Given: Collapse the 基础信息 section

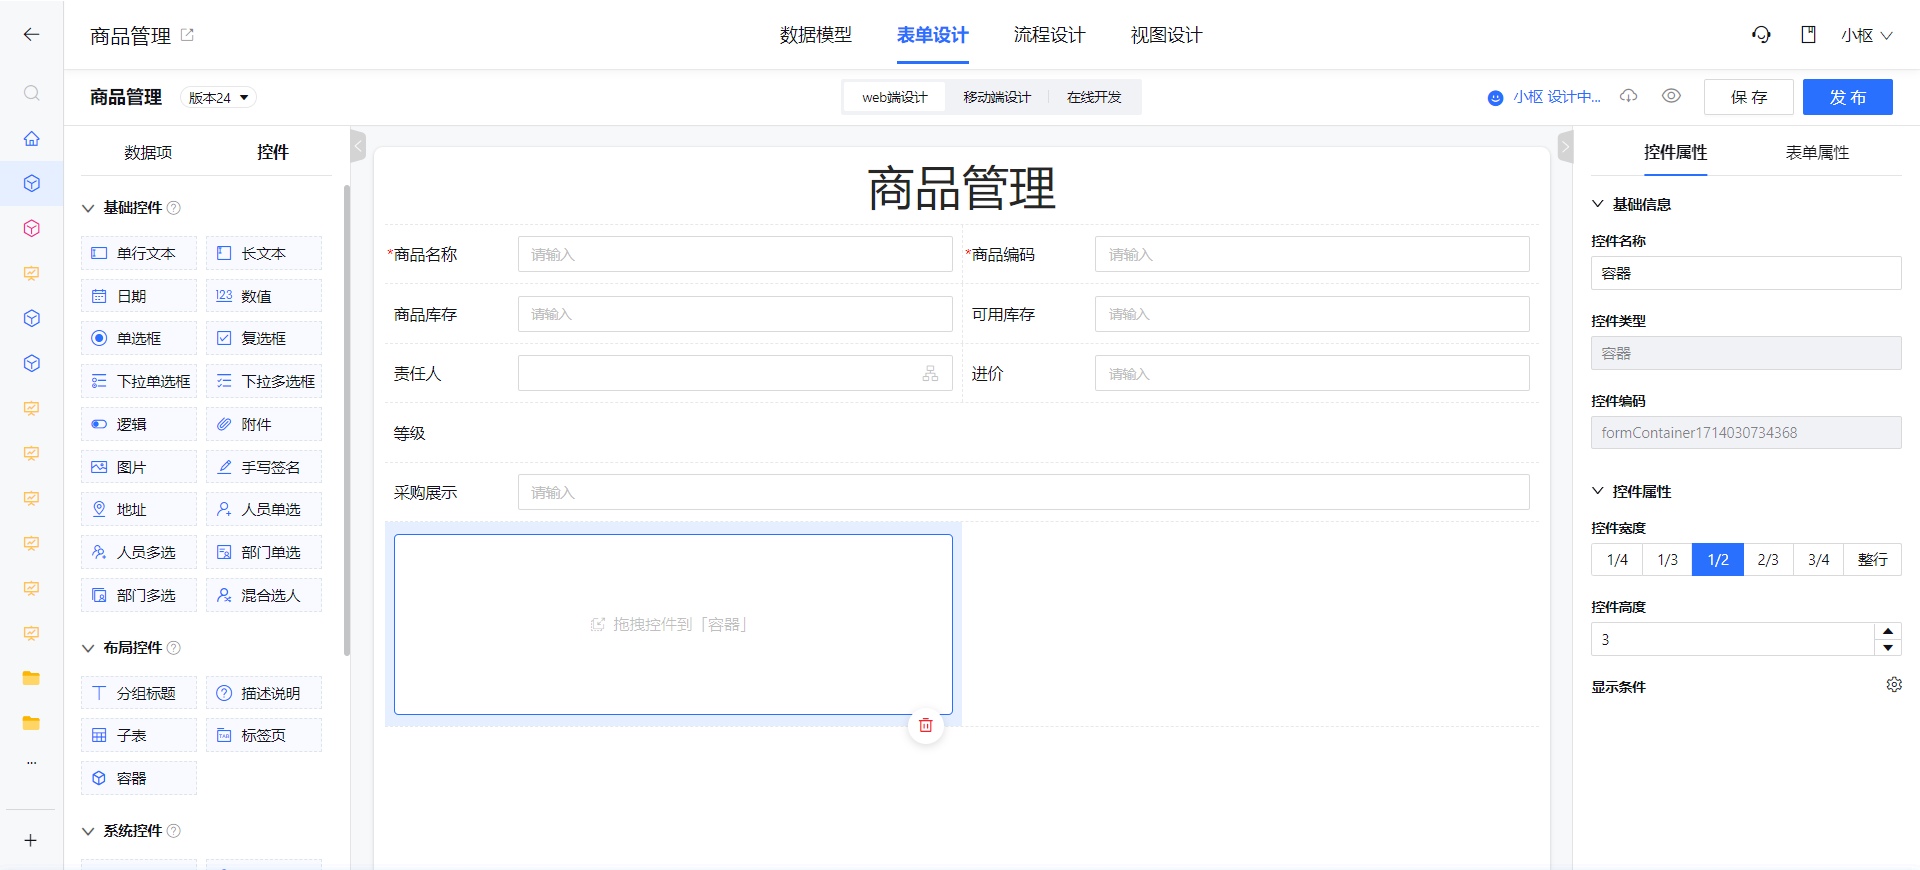Looking at the screenshot, I should 1597,204.
